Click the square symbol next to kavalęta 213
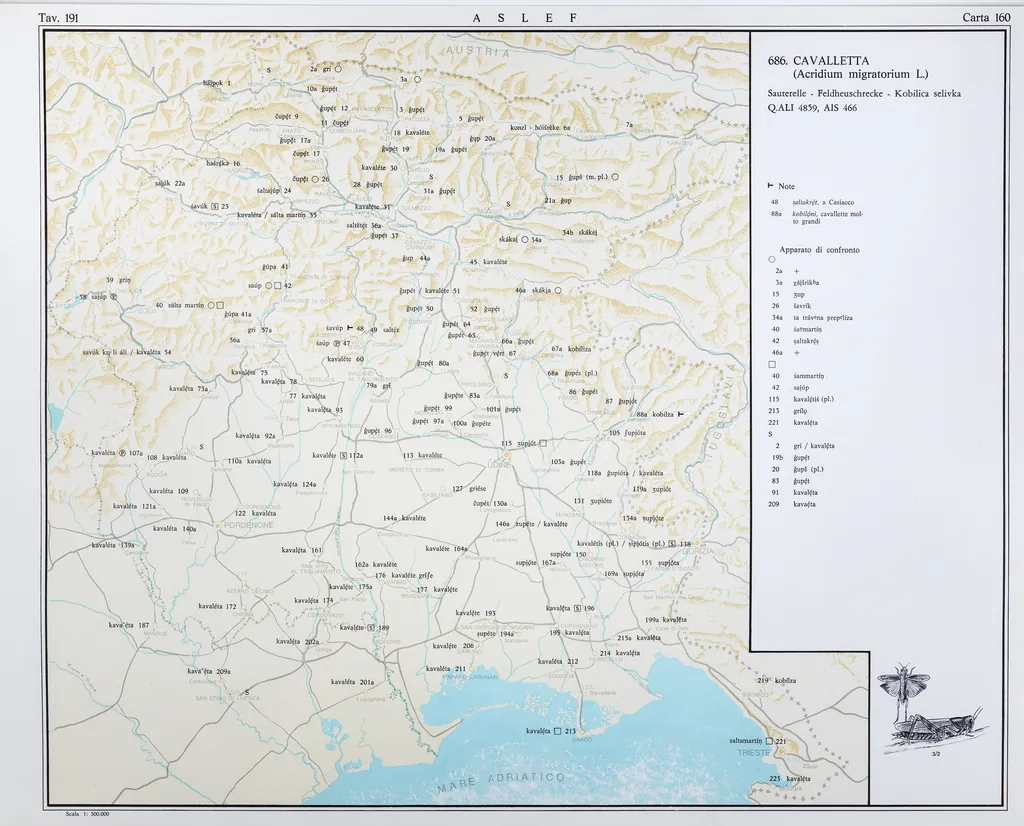This screenshot has height=826, width=1024. pyautogui.click(x=557, y=731)
